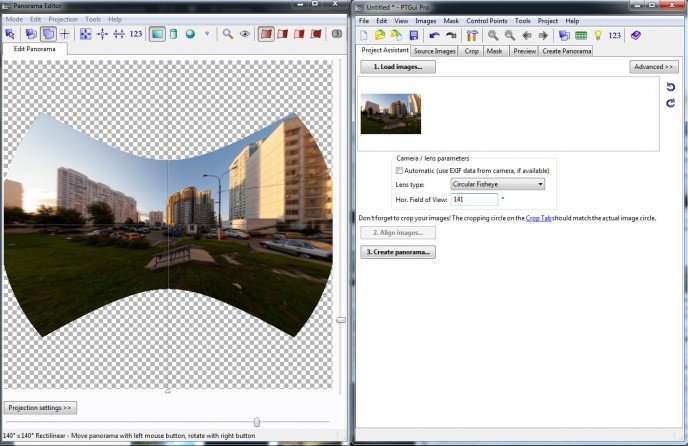The height and width of the screenshot is (446, 688).
Task: Click the Zoom Out magnifier in PTGui
Action: [x=510, y=36]
